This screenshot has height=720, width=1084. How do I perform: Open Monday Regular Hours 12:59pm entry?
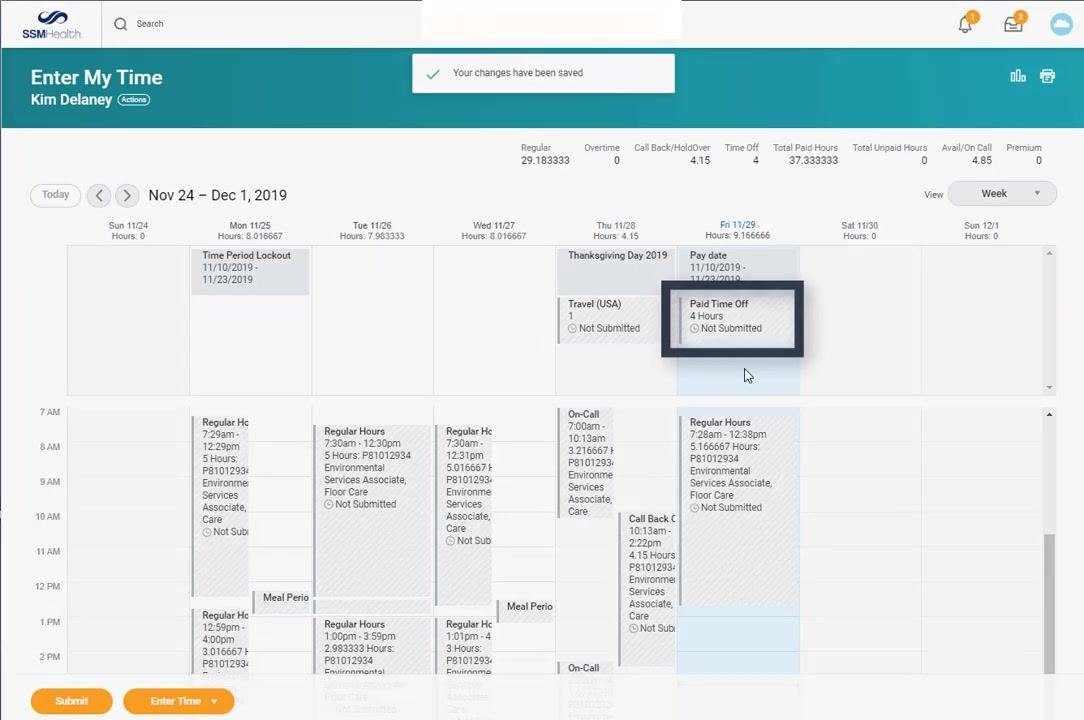click(x=220, y=640)
